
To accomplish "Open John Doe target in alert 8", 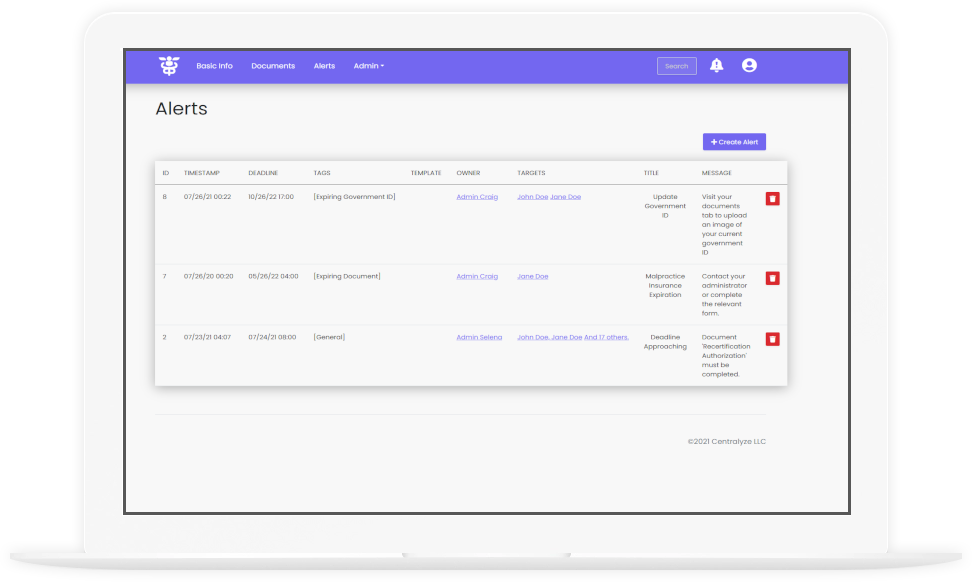I will click(532, 197).
